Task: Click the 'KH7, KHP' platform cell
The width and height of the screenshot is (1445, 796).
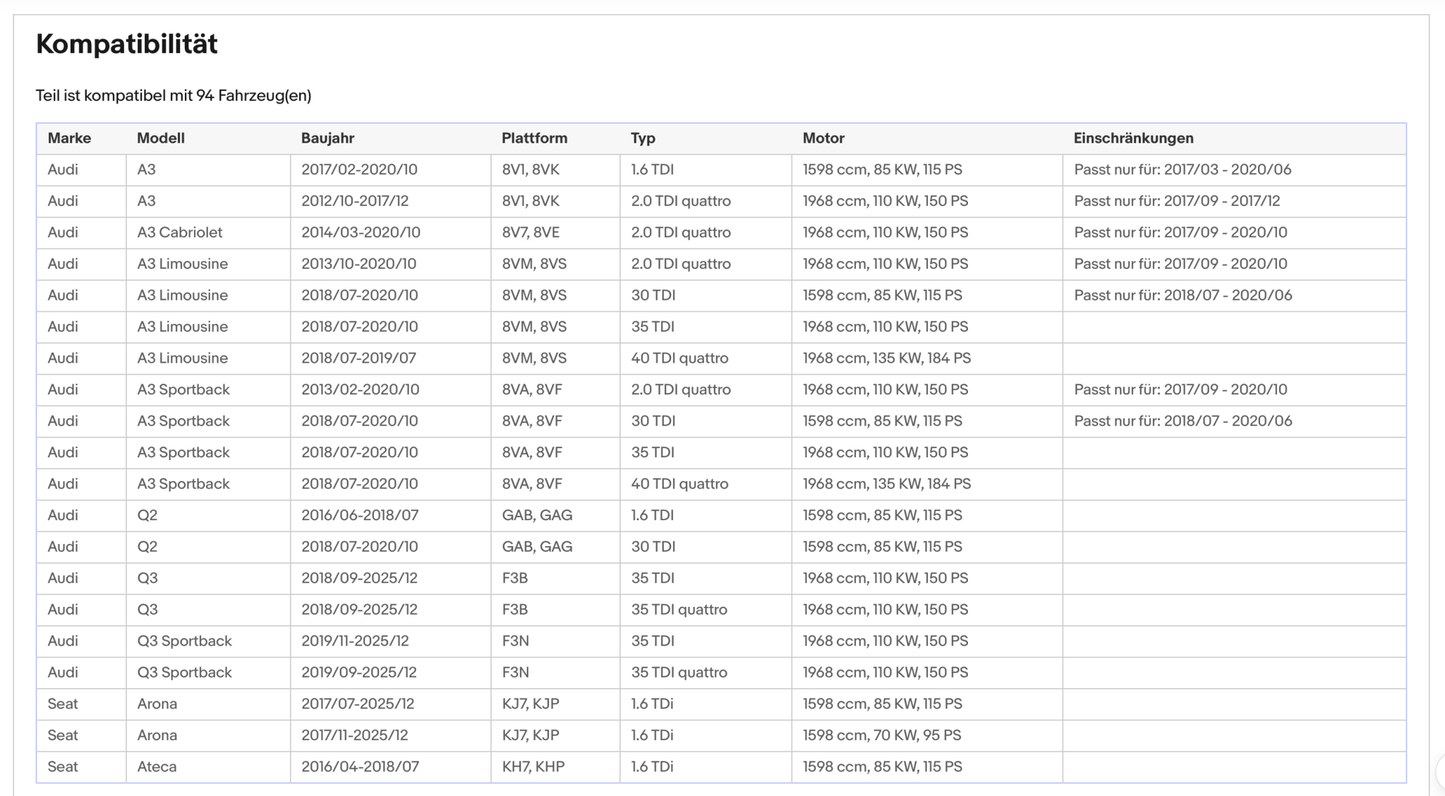Action: tap(555, 767)
